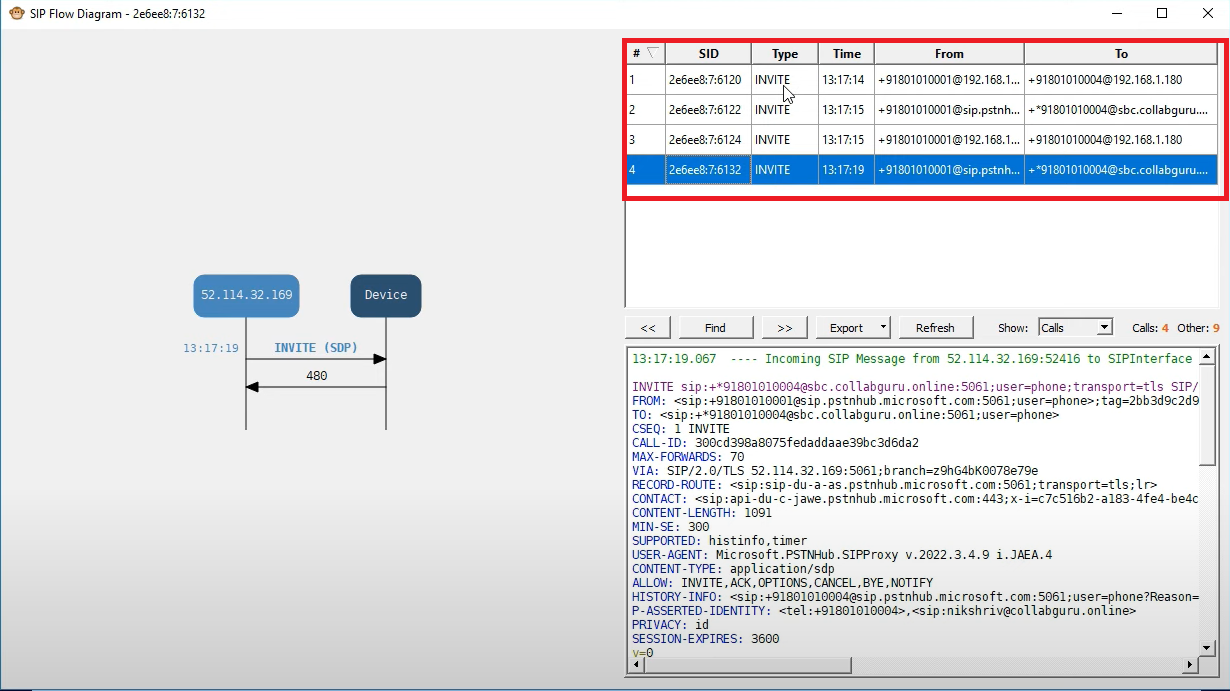1230x691 pixels.
Task: Sort table by SID column header
Action: point(708,54)
